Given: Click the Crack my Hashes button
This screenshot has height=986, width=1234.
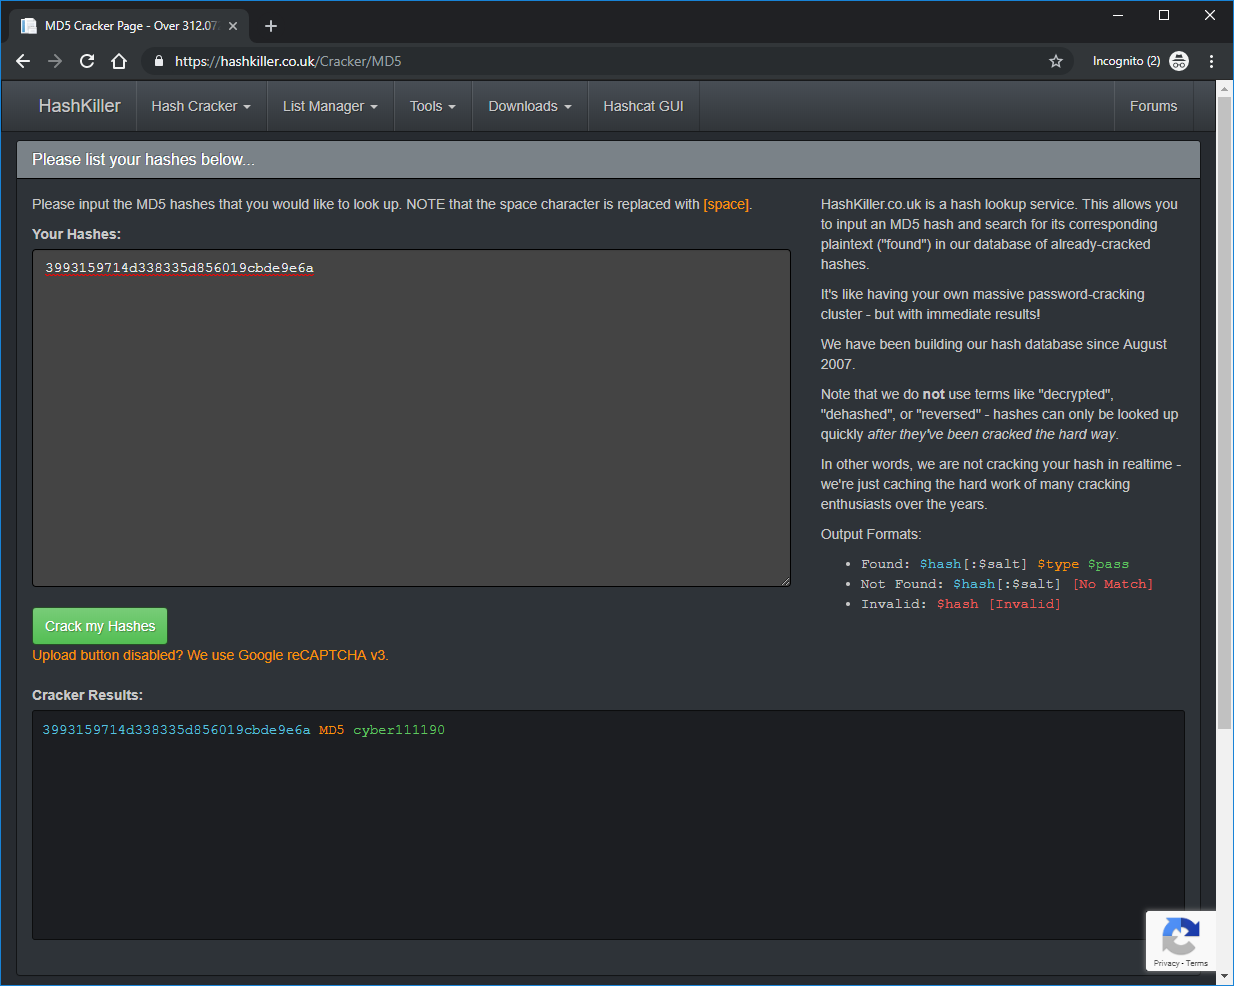Looking at the screenshot, I should 99,625.
